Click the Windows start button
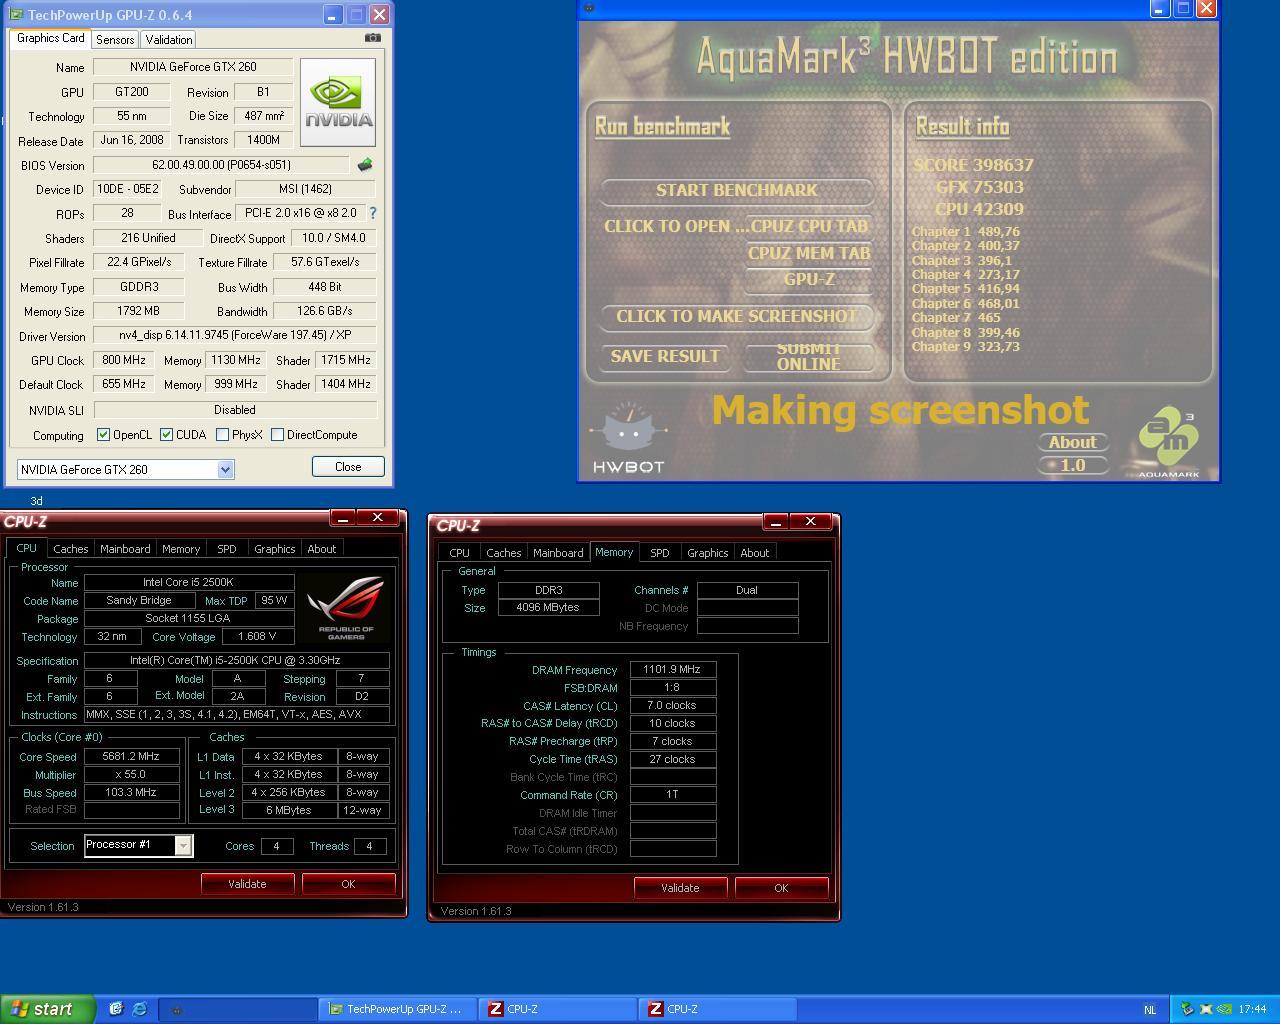Viewport: 1280px width, 1024px height. pos(48,1009)
